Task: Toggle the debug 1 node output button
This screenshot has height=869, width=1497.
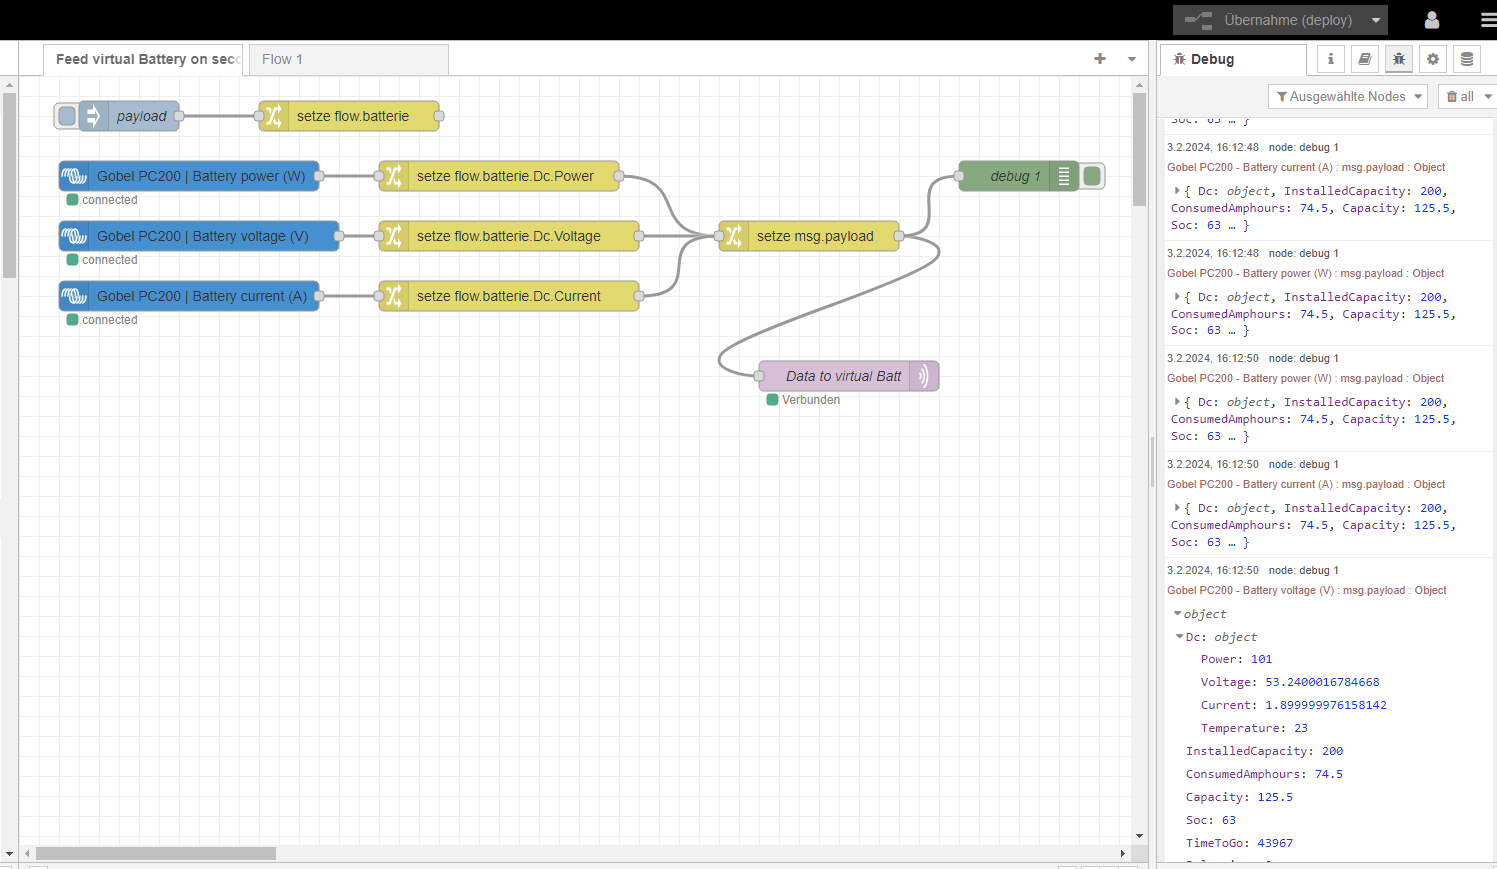Action: pos(1092,176)
